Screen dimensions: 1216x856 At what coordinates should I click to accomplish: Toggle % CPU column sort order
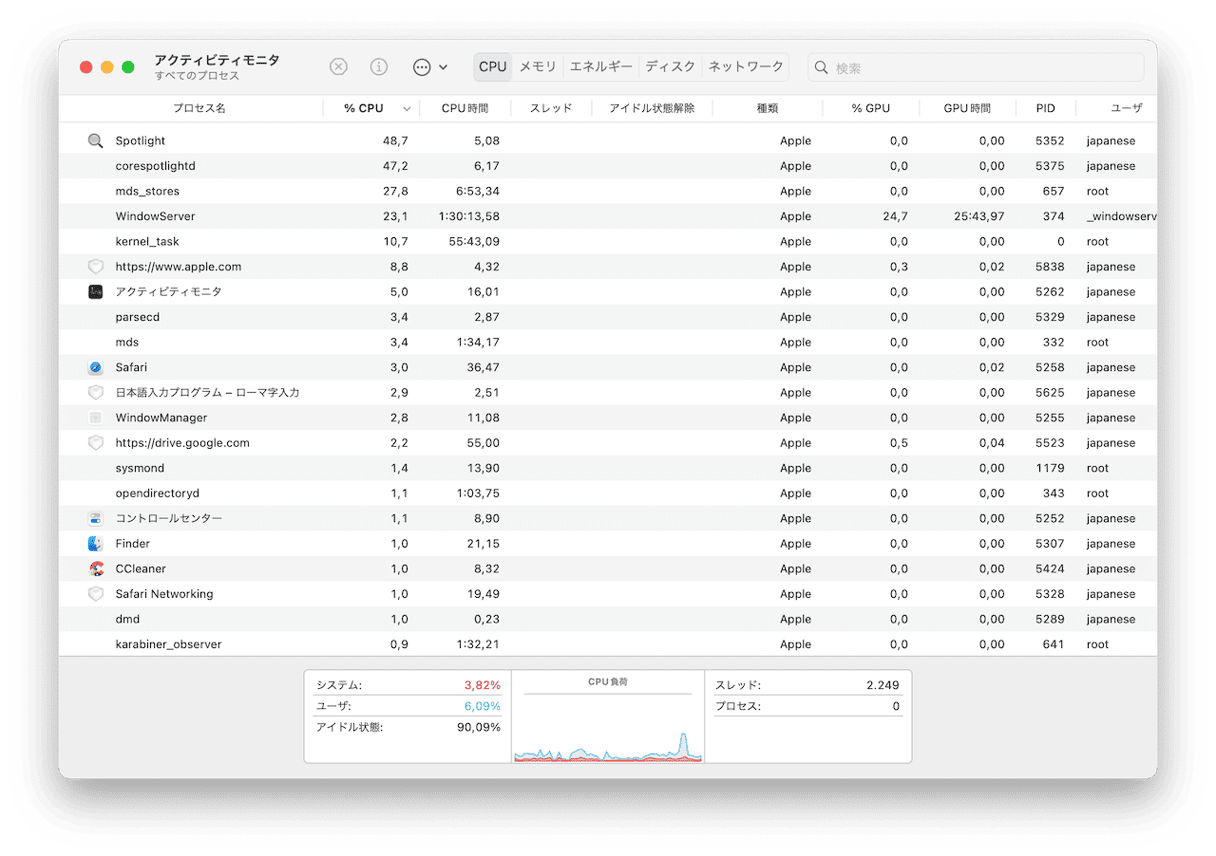coord(371,108)
